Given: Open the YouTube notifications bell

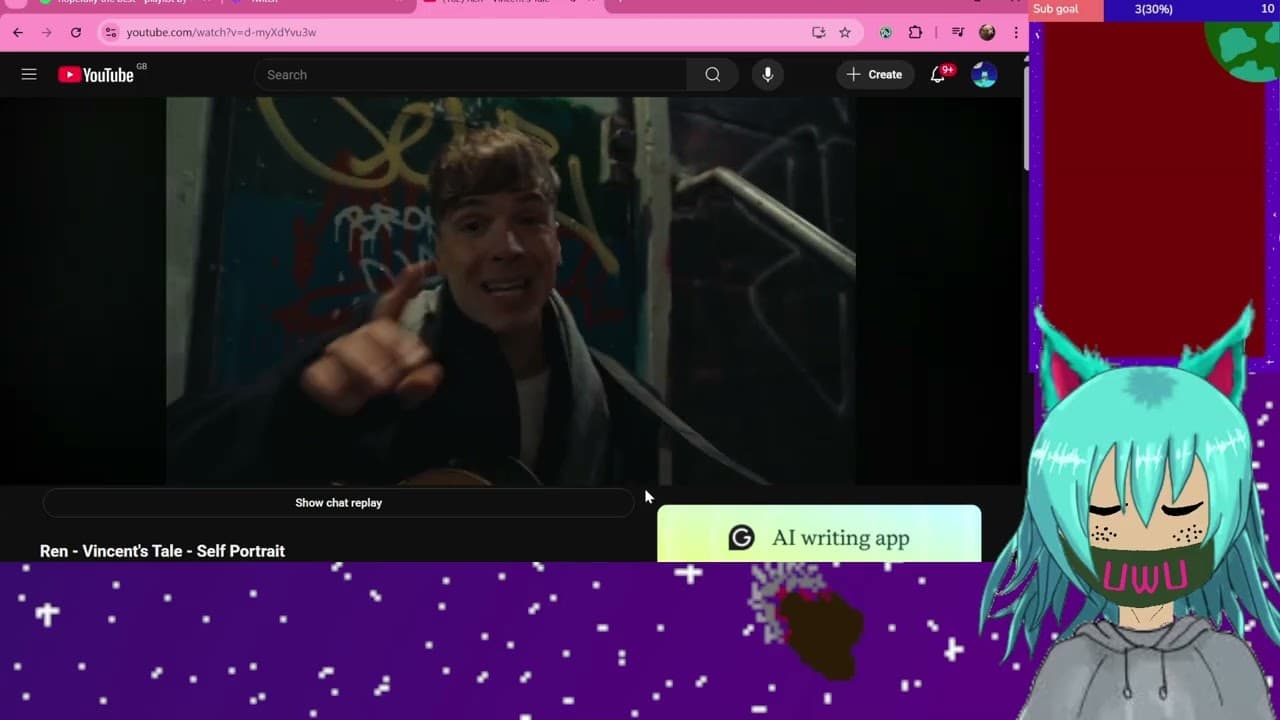Looking at the screenshot, I should [938, 75].
